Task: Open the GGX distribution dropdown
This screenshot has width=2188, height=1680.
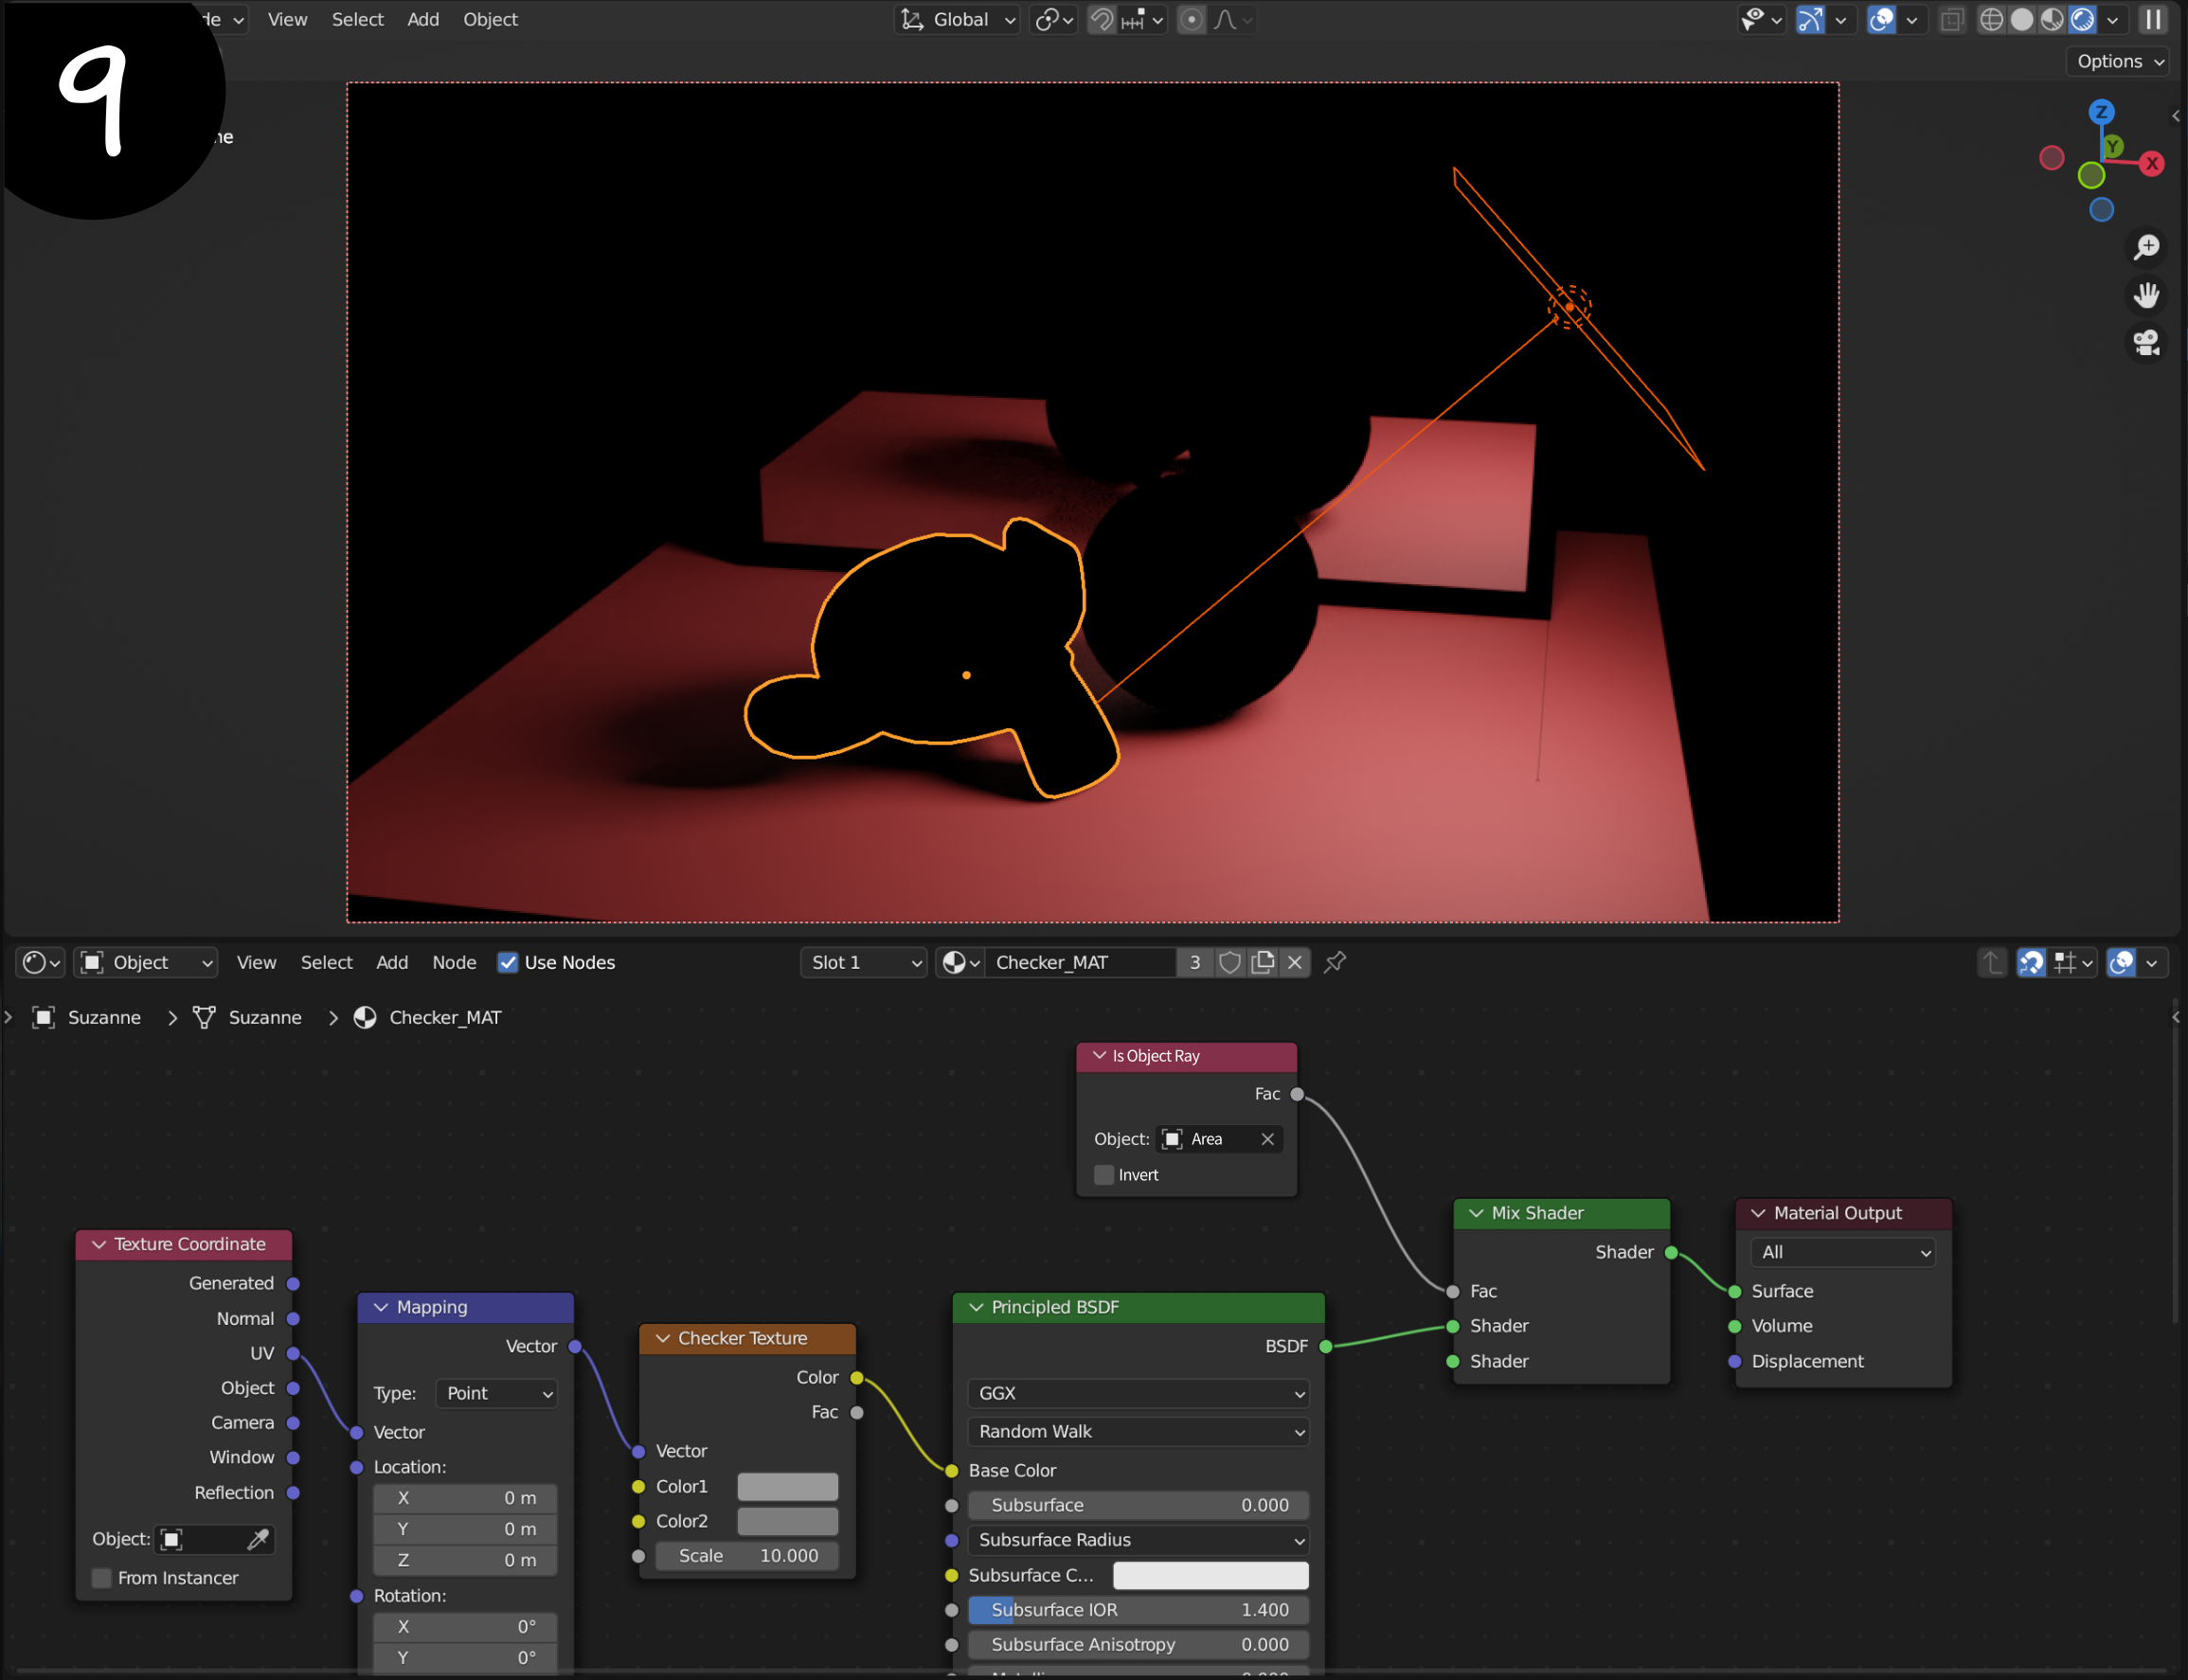Action: [x=1139, y=1393]
